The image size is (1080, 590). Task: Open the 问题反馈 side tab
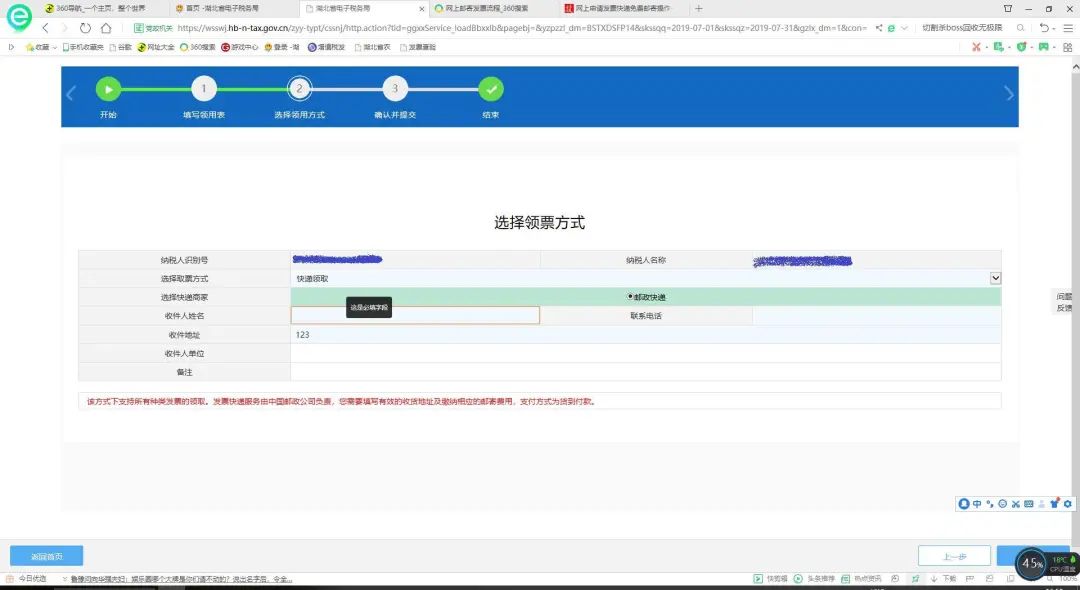(x=1064, y=302)
